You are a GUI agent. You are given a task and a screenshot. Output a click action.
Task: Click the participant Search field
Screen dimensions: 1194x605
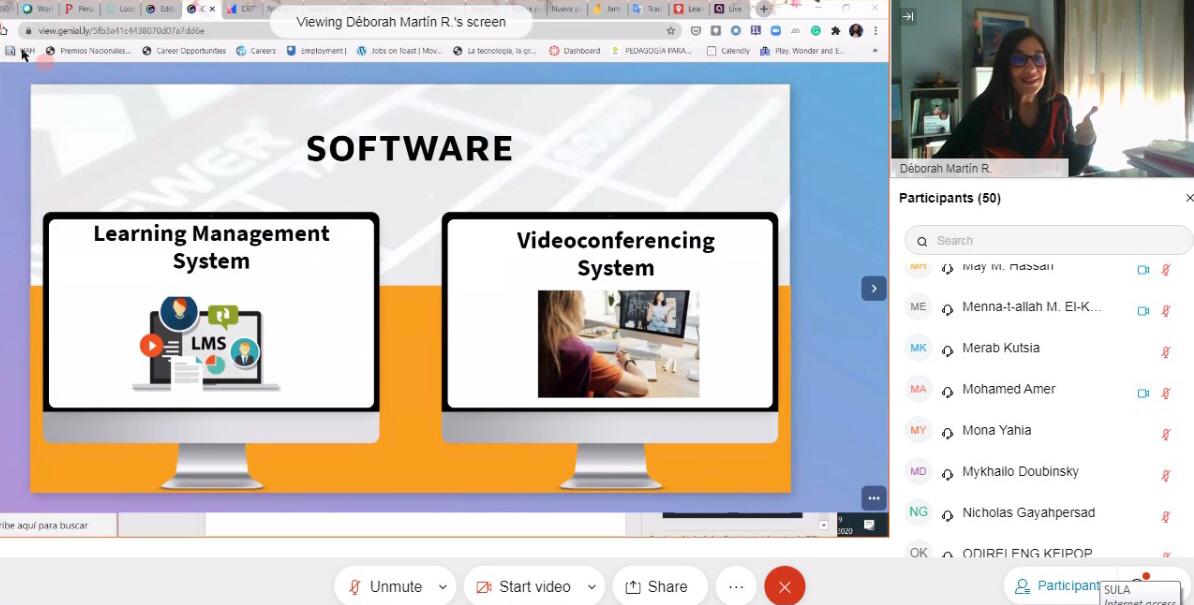click(x=1050, y=240)
